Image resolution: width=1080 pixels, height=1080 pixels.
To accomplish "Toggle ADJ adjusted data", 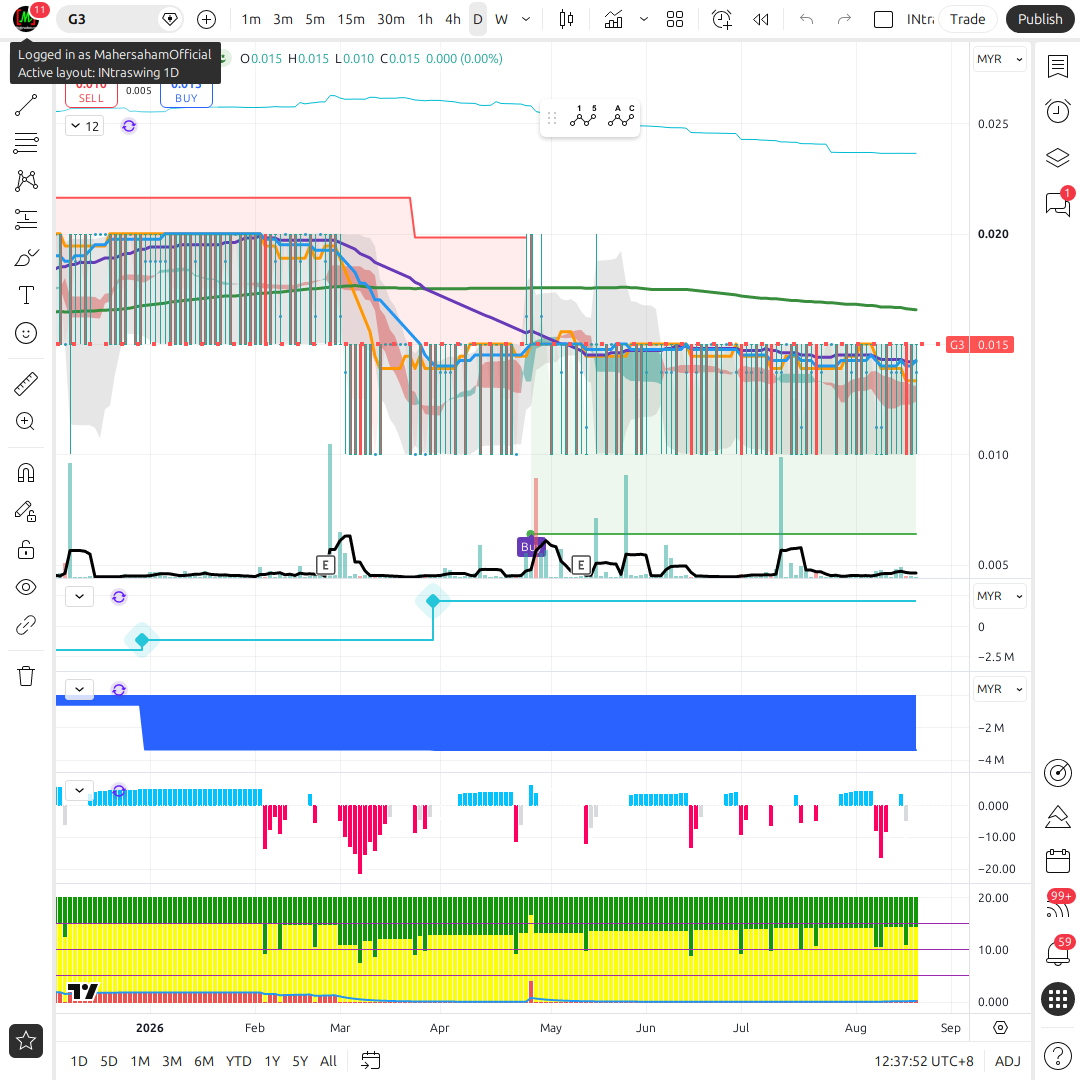I will tap(1008, 1061).
